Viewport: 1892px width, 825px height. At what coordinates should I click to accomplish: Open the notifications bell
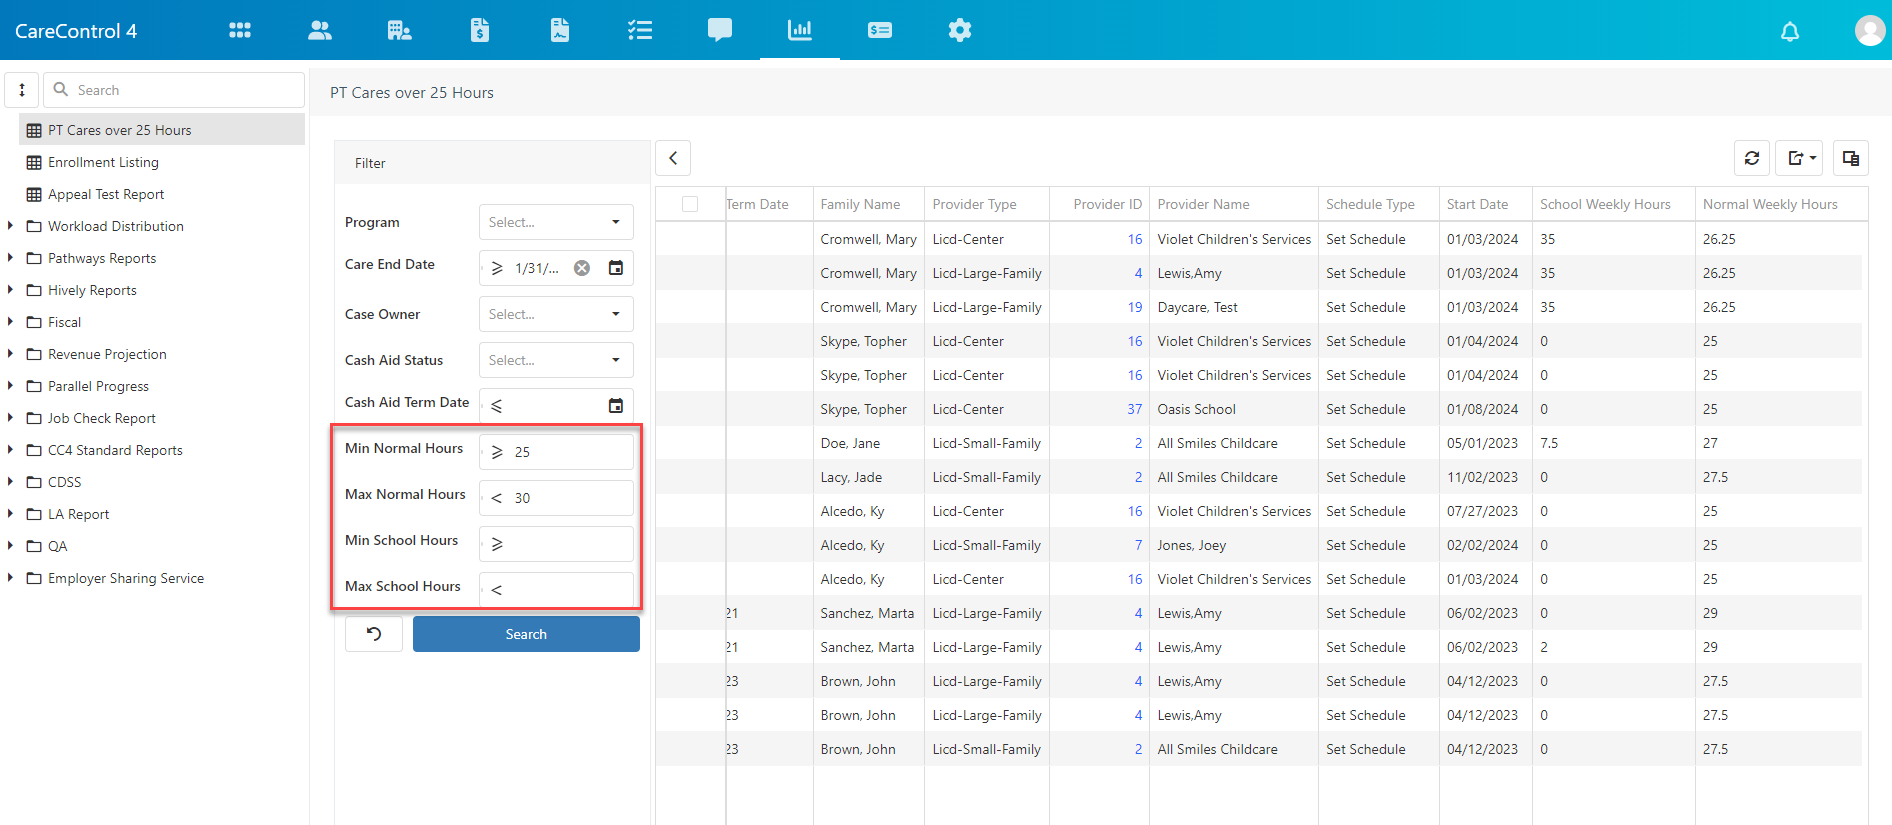(1790, 31)
